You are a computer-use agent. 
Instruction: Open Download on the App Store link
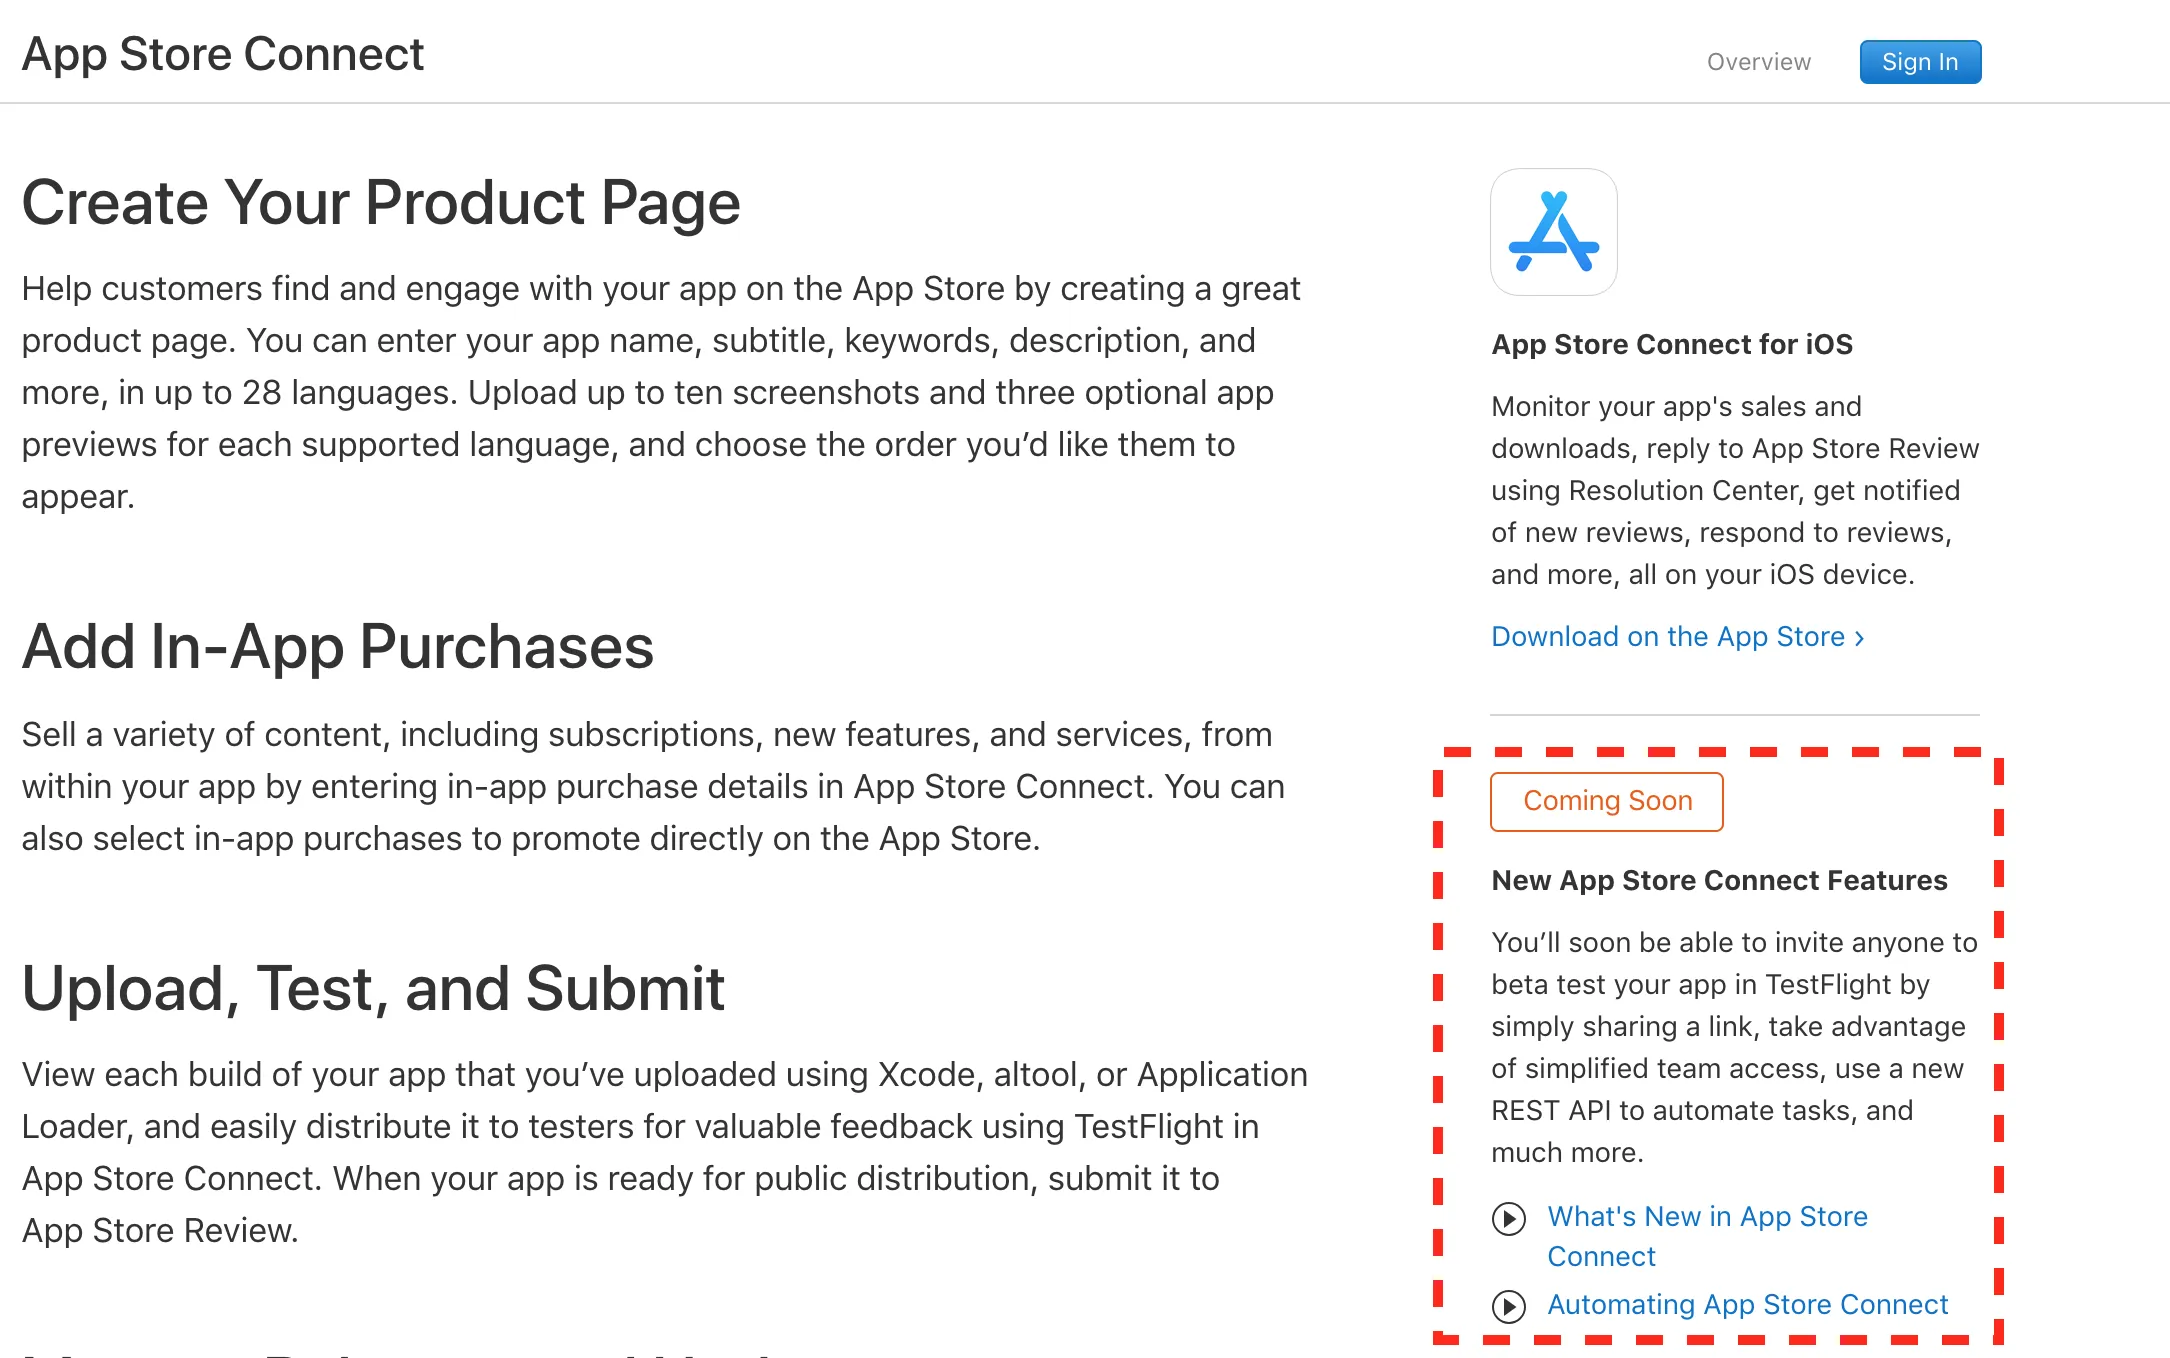pos(1667,637)
